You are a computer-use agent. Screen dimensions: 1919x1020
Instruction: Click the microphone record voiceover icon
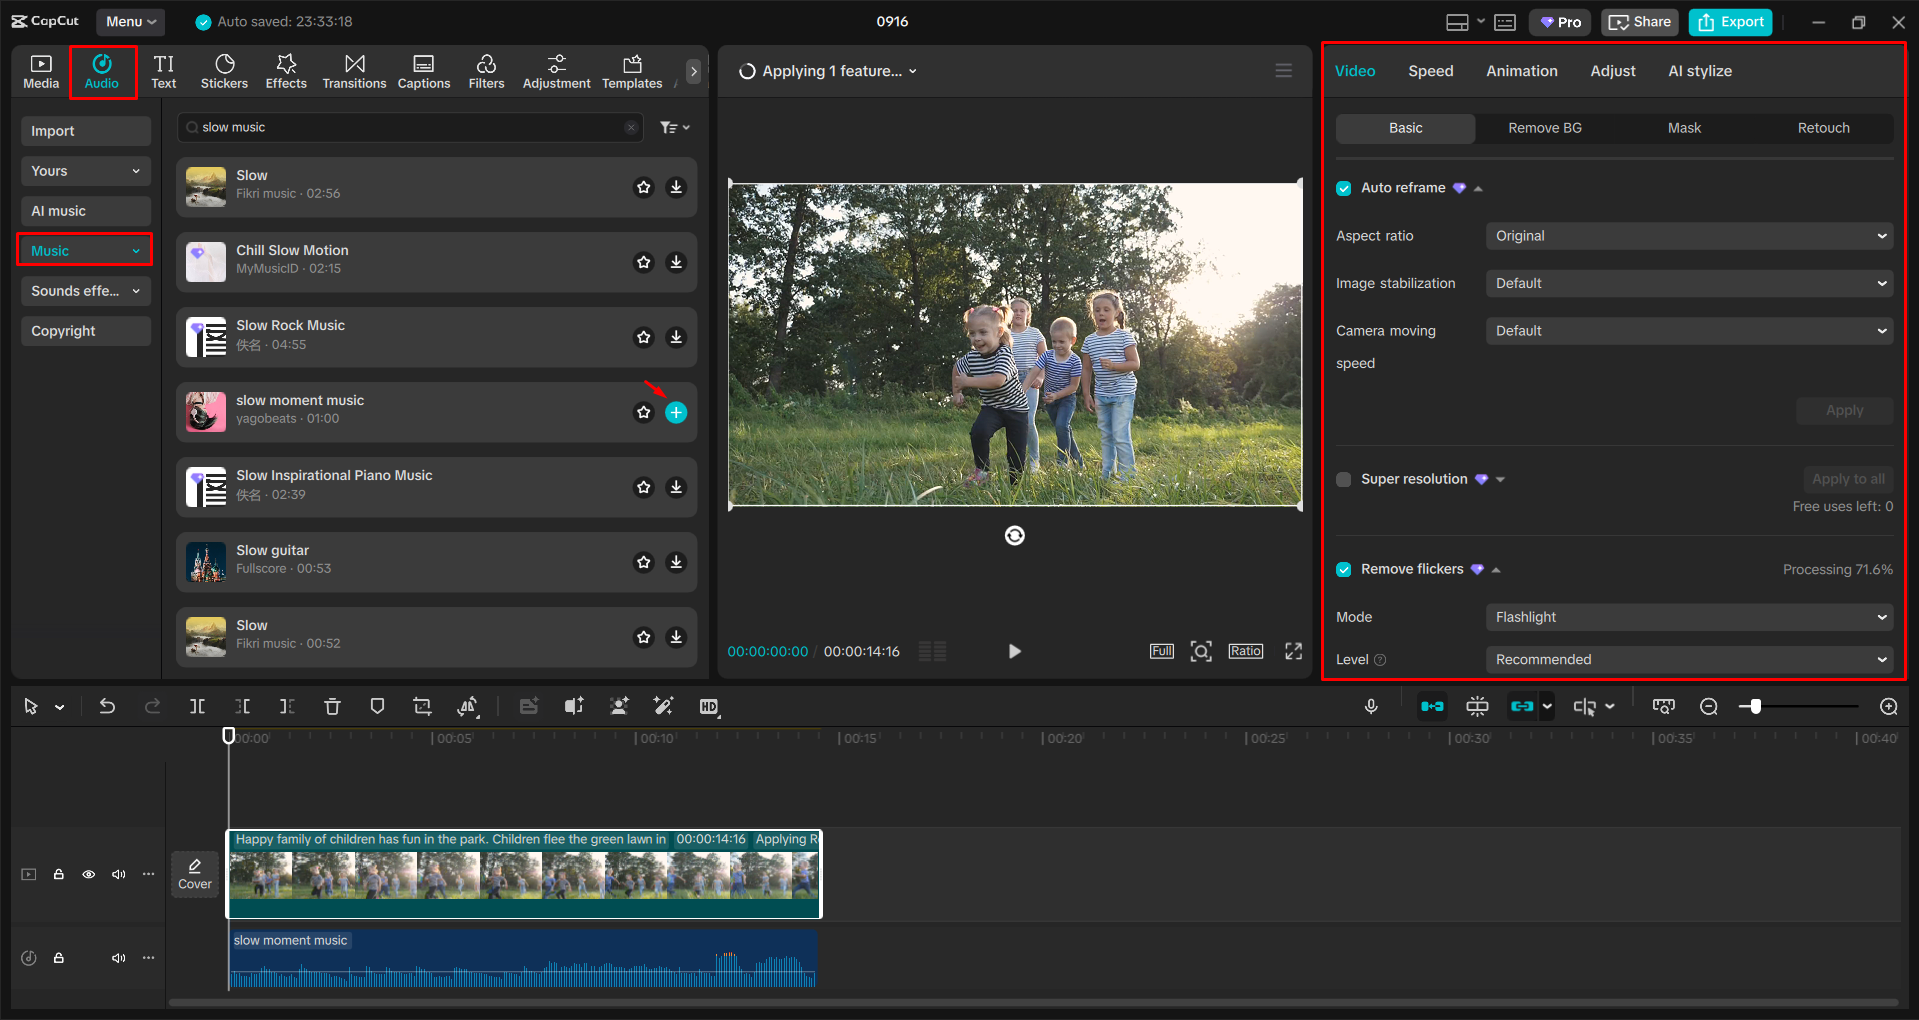click(1371, 707)
